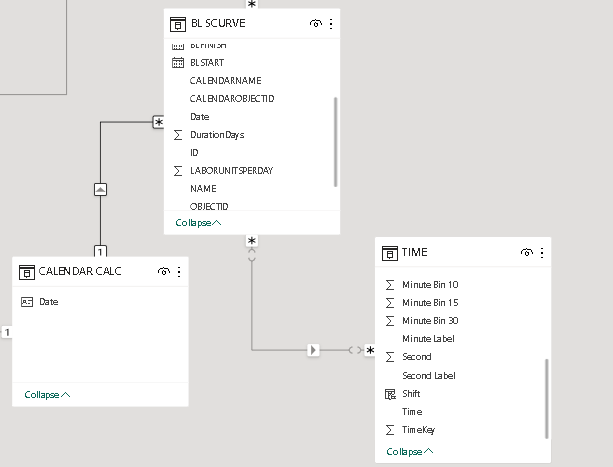Click sigma icon beside Minute Bin 15

coord(390,303)
